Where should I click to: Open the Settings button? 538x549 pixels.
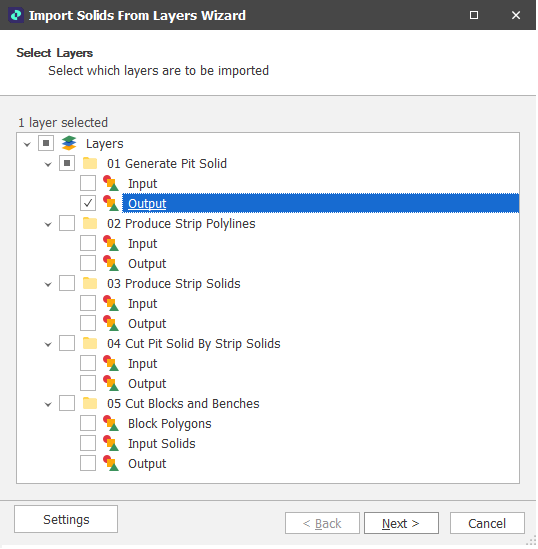point(66,519)
